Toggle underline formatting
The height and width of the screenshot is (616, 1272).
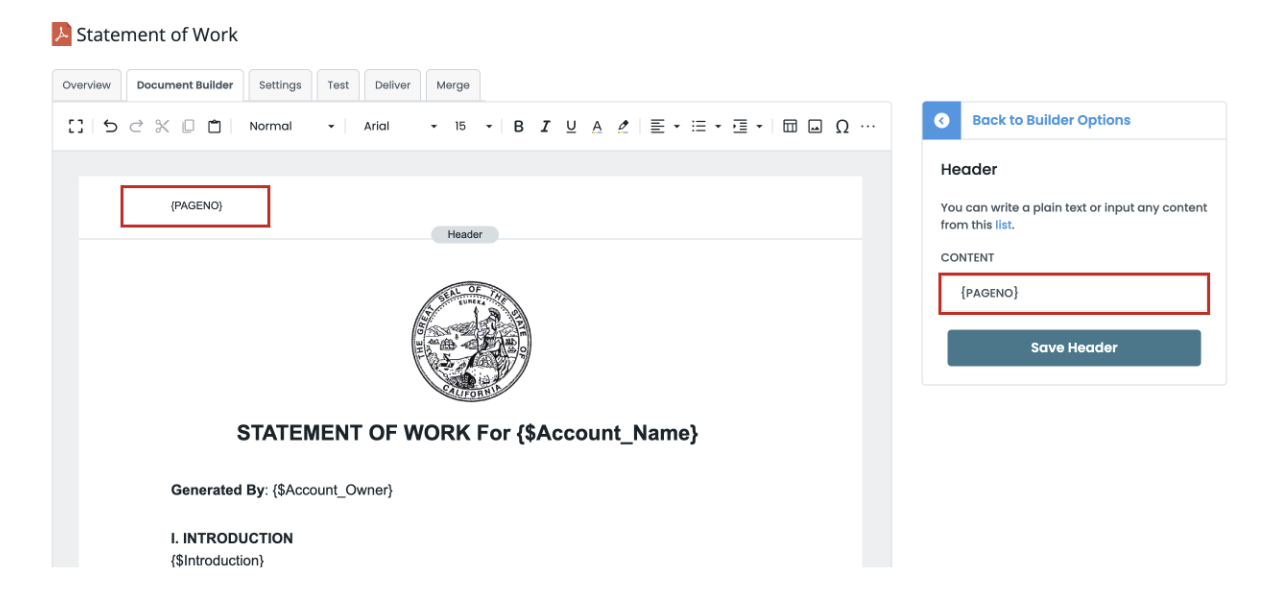(x=571, y=126)
